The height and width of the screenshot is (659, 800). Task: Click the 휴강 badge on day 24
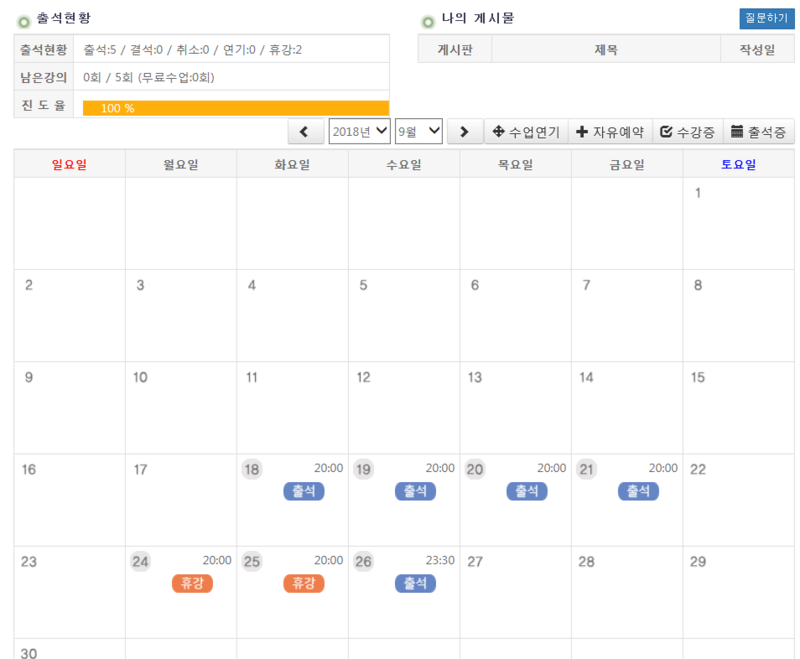[192, 584]
